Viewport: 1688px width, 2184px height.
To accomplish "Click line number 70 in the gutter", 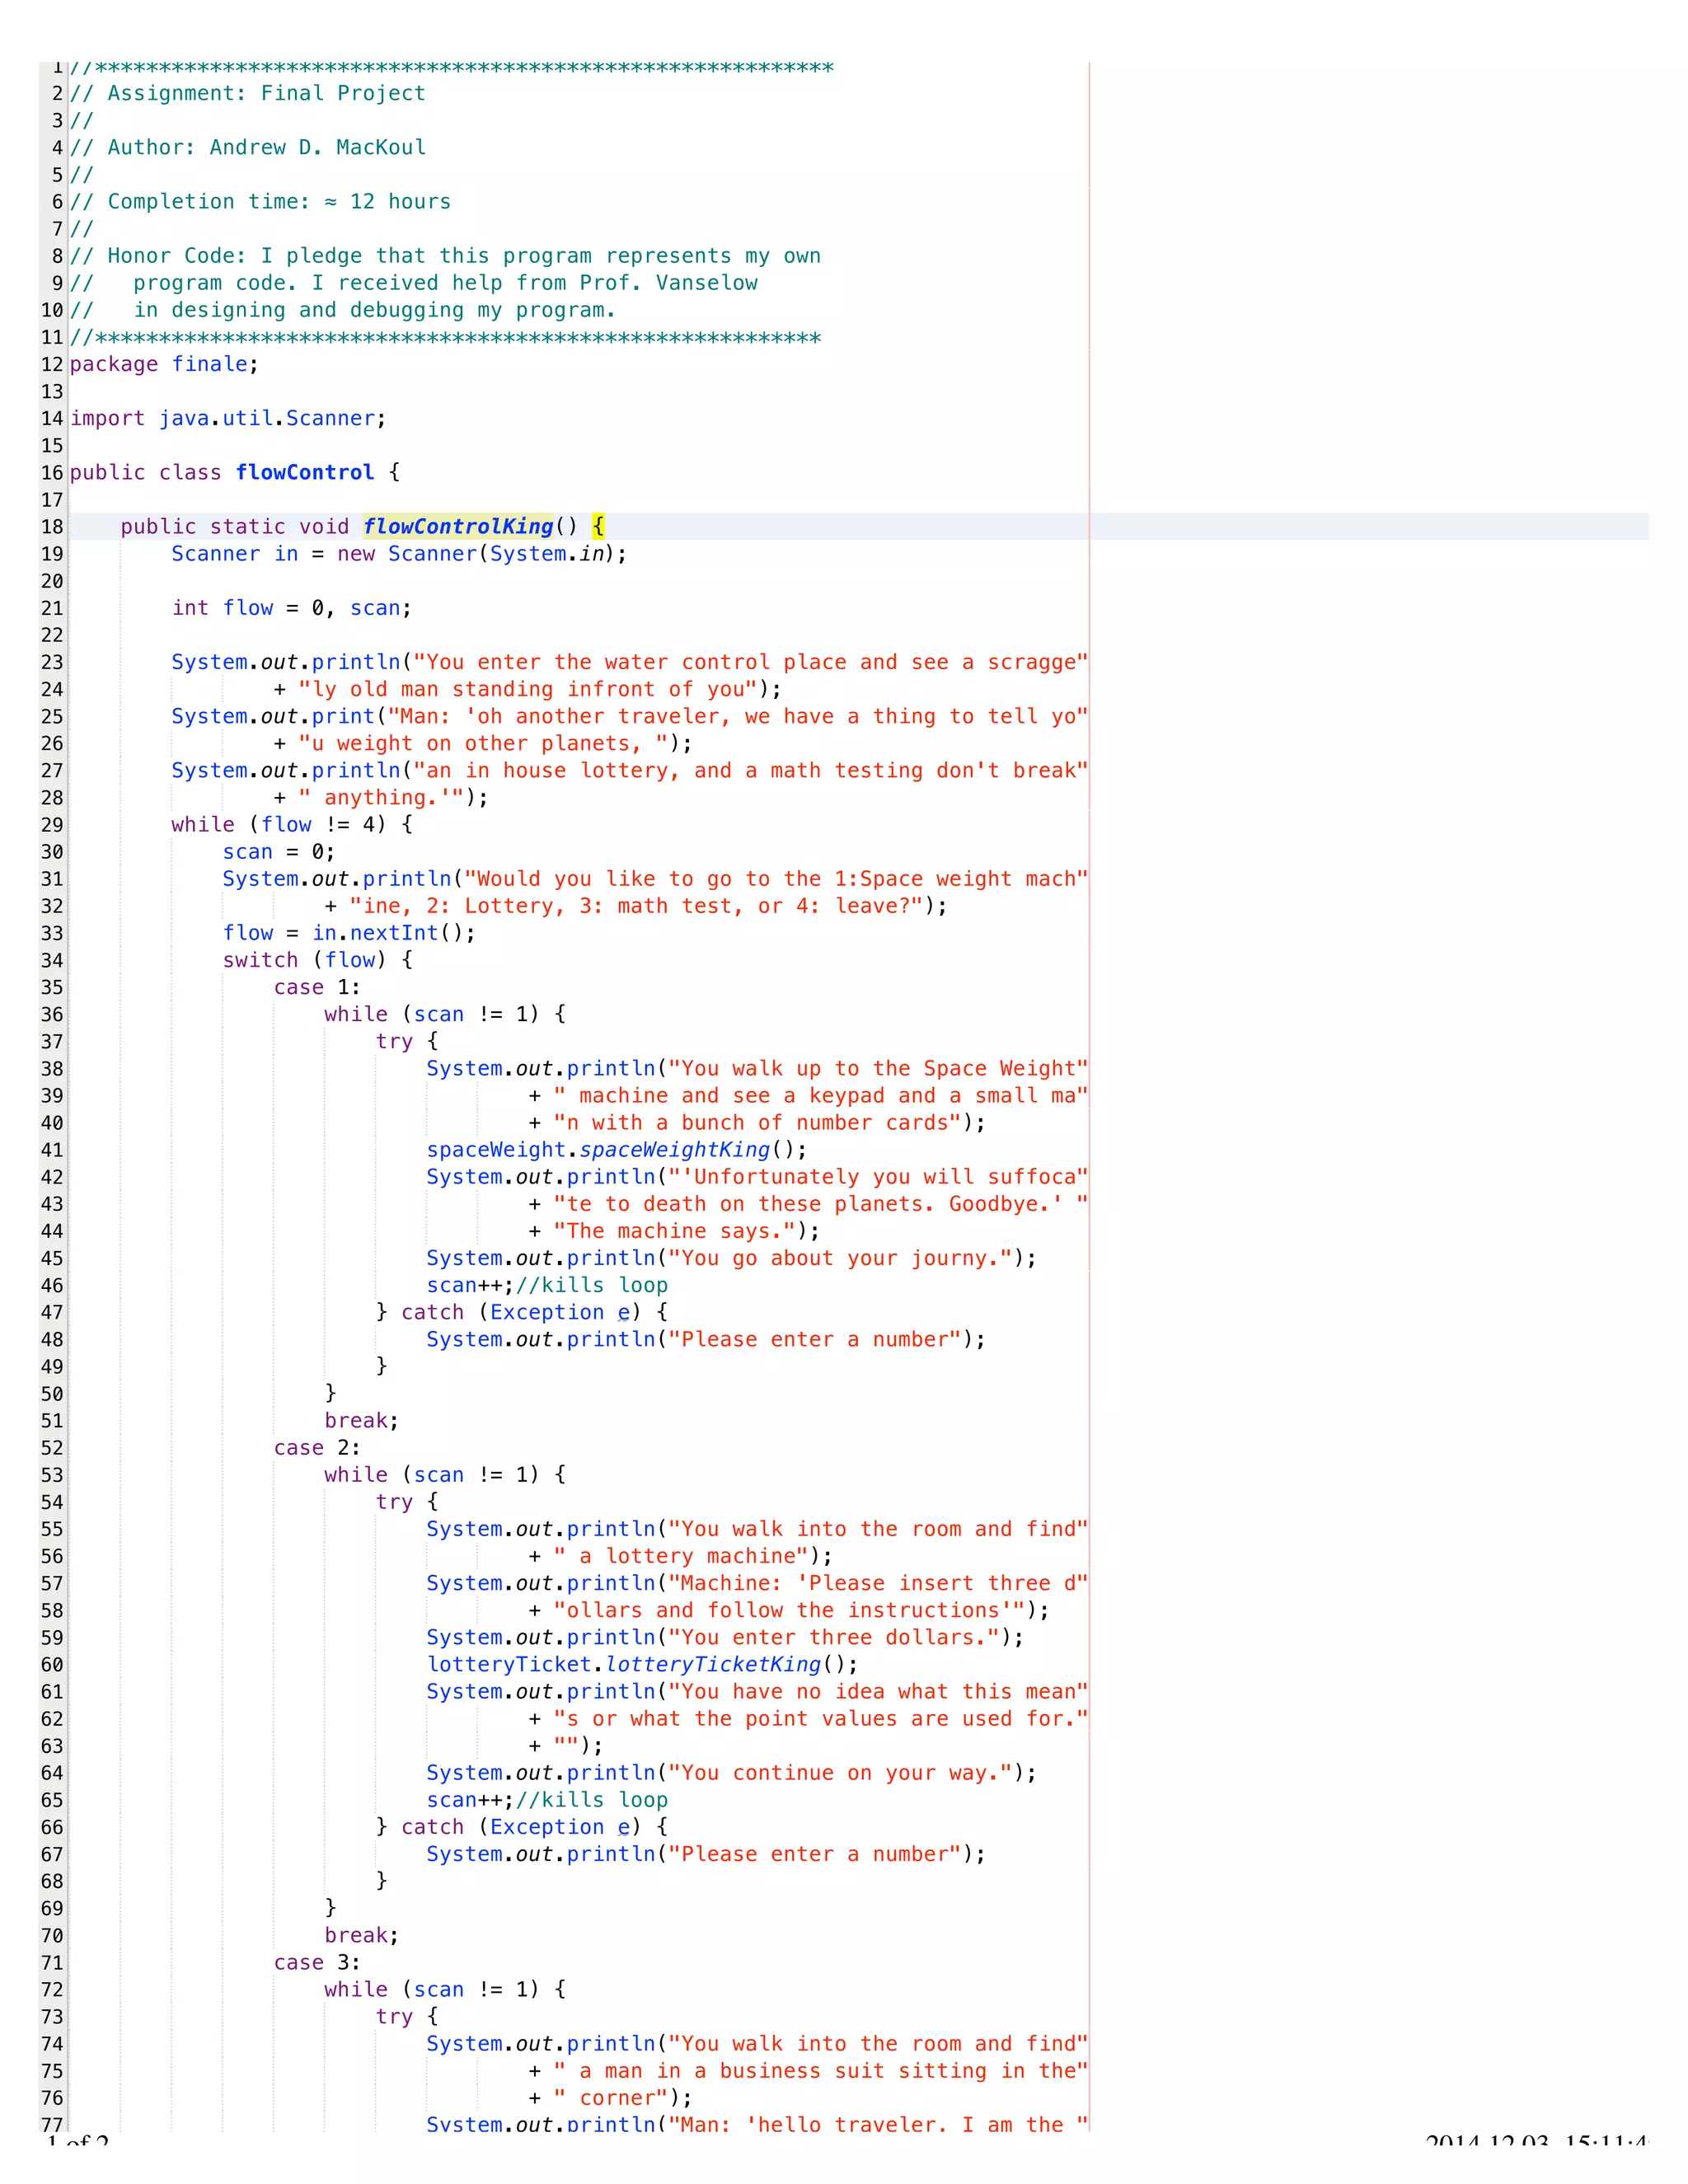I will tap(52, 1936).
